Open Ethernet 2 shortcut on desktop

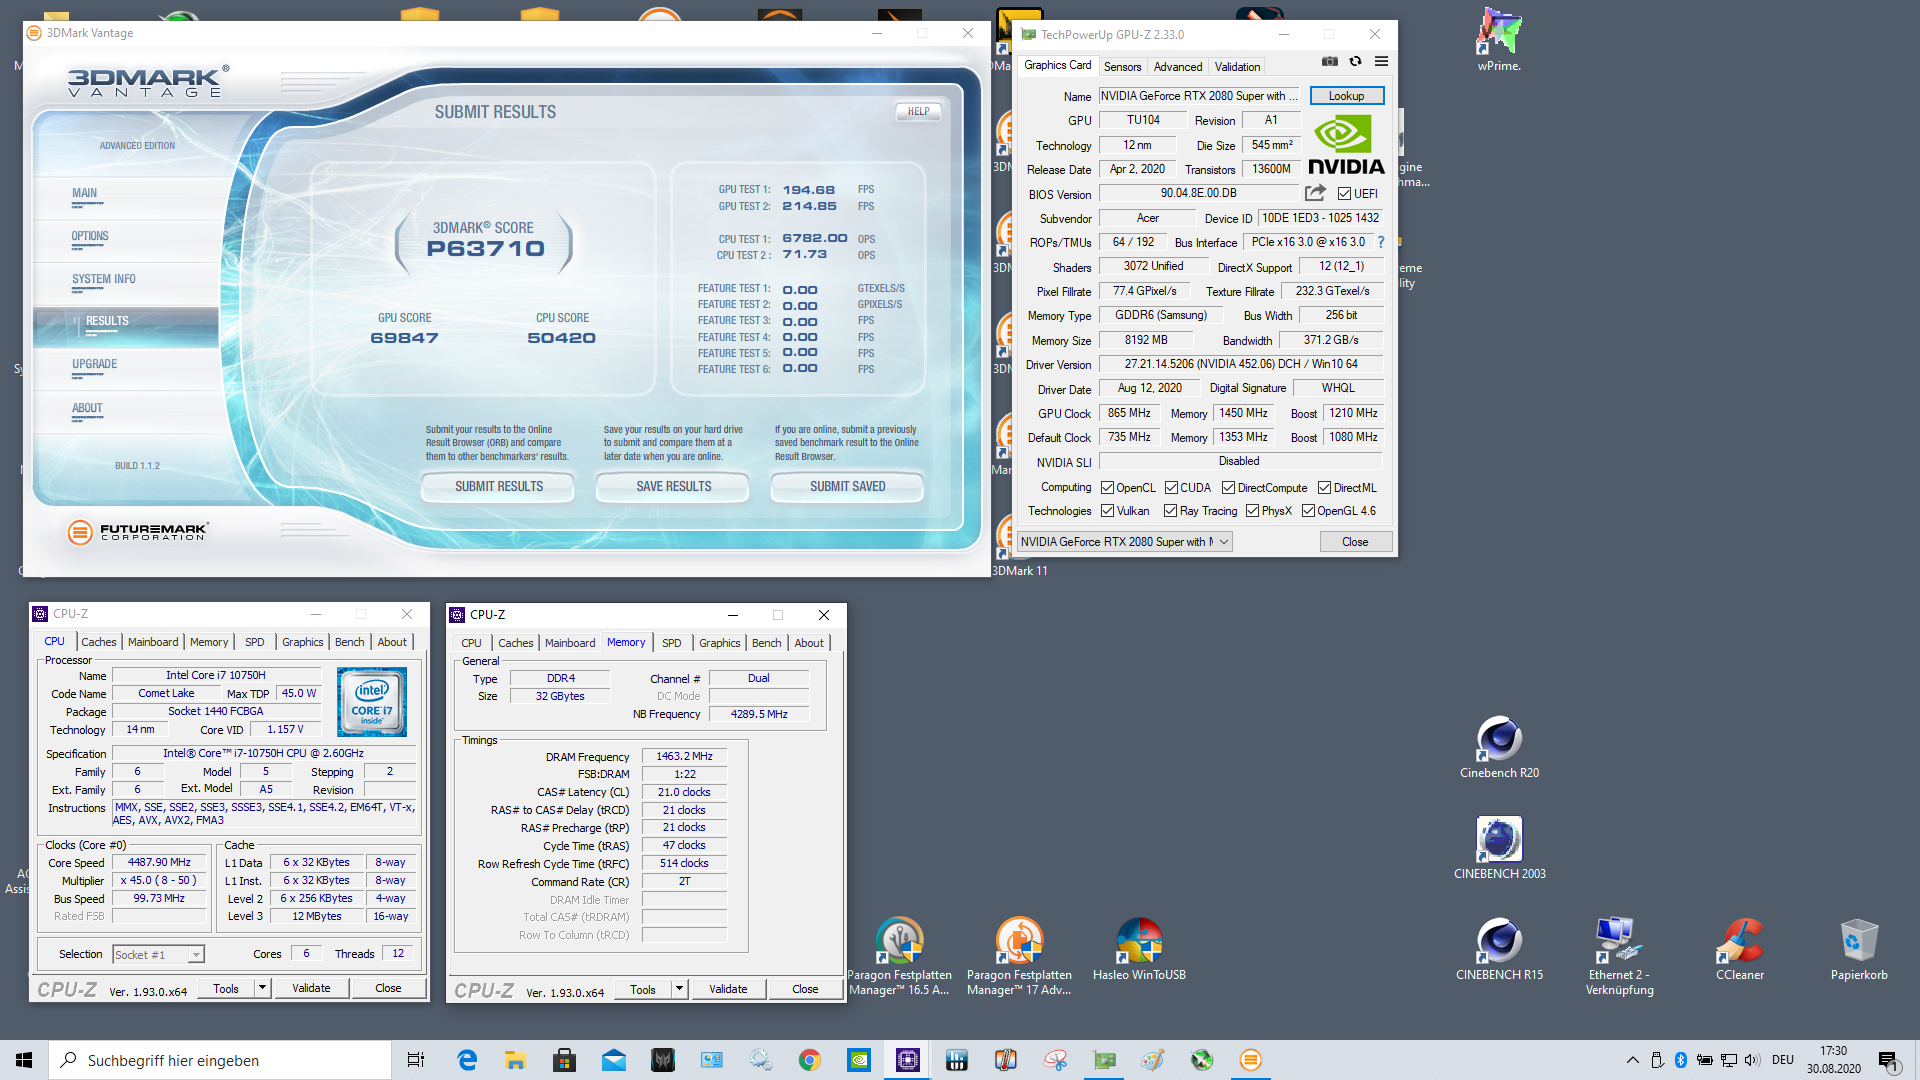(x=1619, y=956)
